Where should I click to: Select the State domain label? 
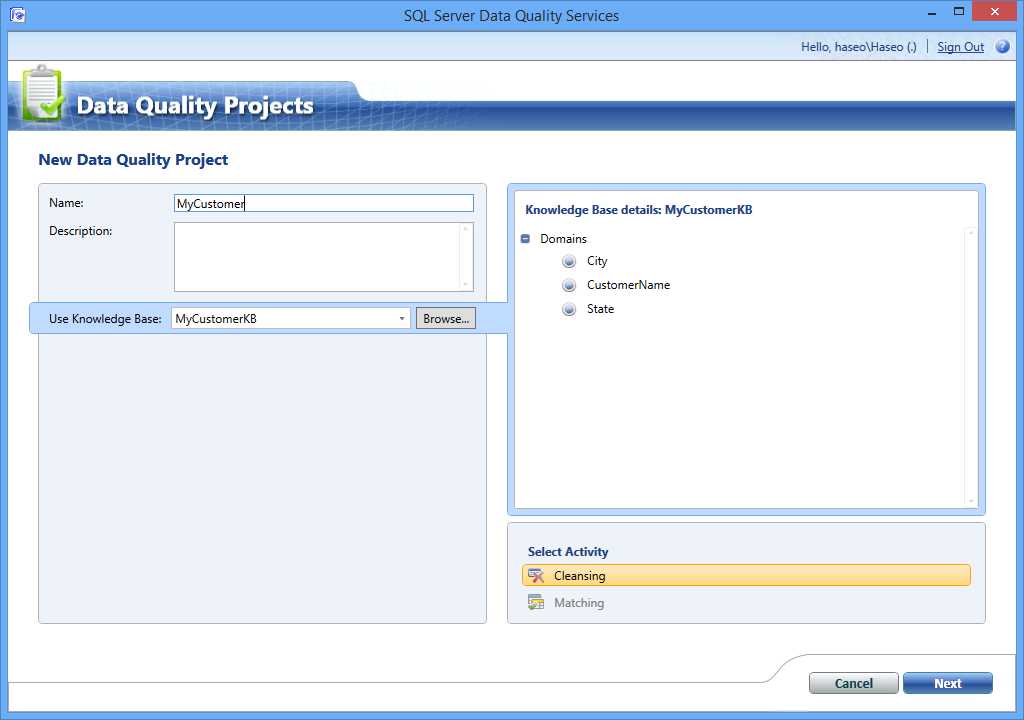[600, 309]
